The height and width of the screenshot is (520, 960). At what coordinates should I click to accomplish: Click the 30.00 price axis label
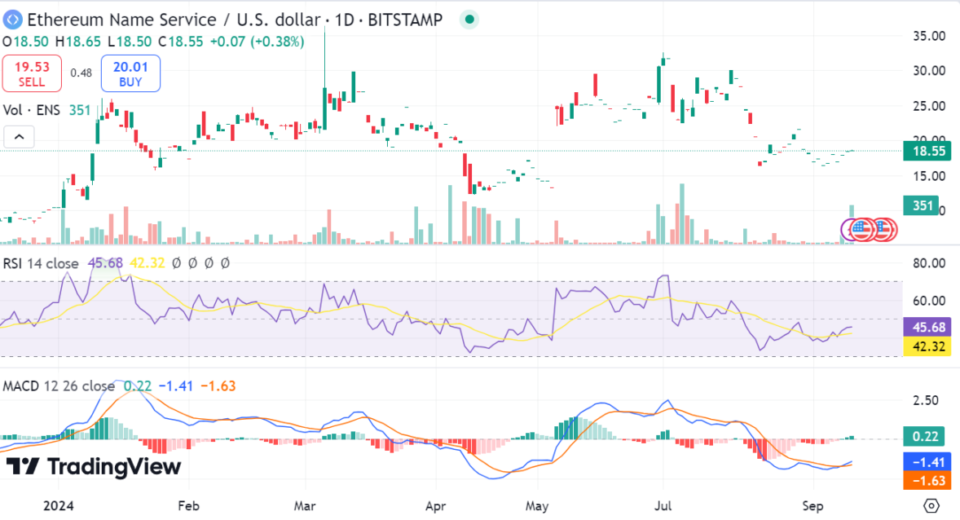(929, 71)
